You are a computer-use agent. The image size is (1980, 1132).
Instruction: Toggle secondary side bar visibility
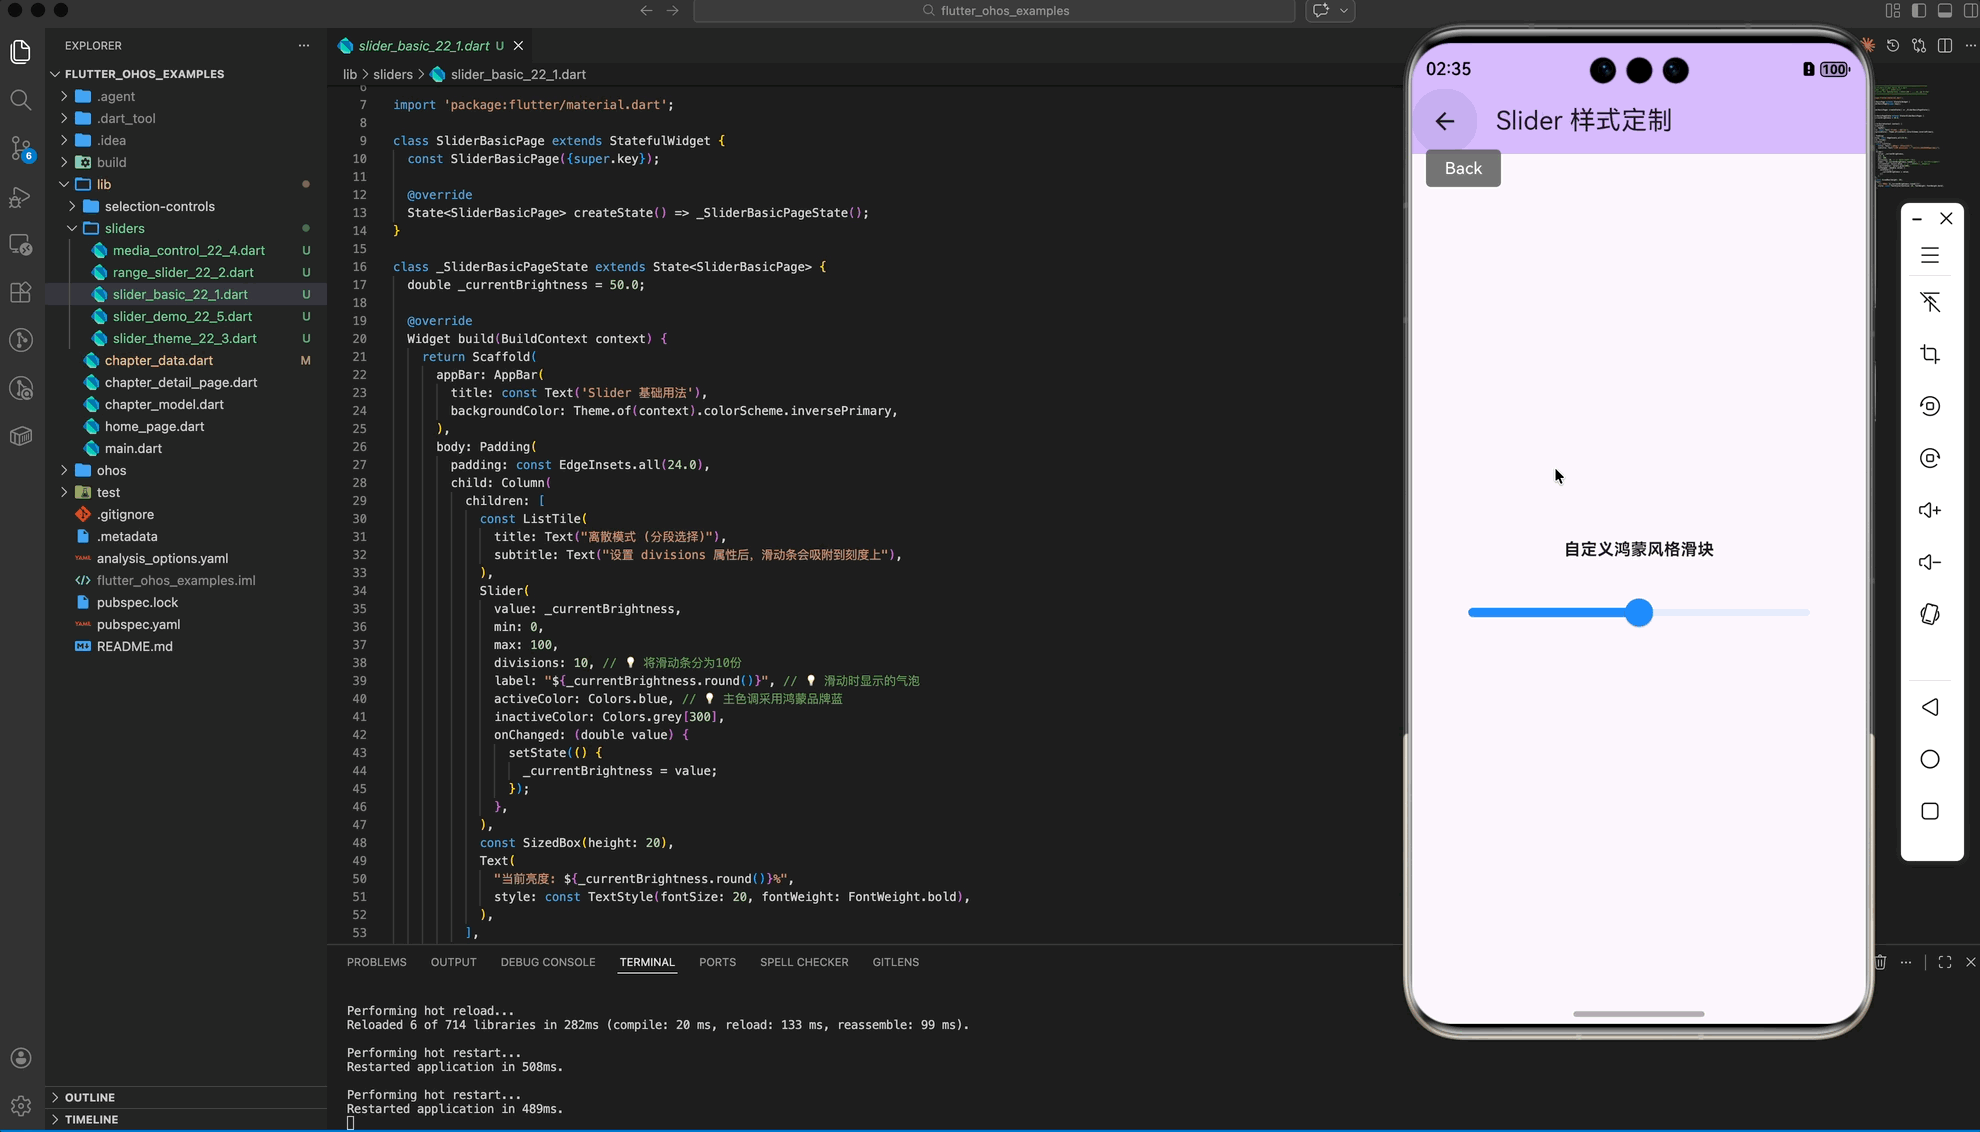[x=1971, y=11]
